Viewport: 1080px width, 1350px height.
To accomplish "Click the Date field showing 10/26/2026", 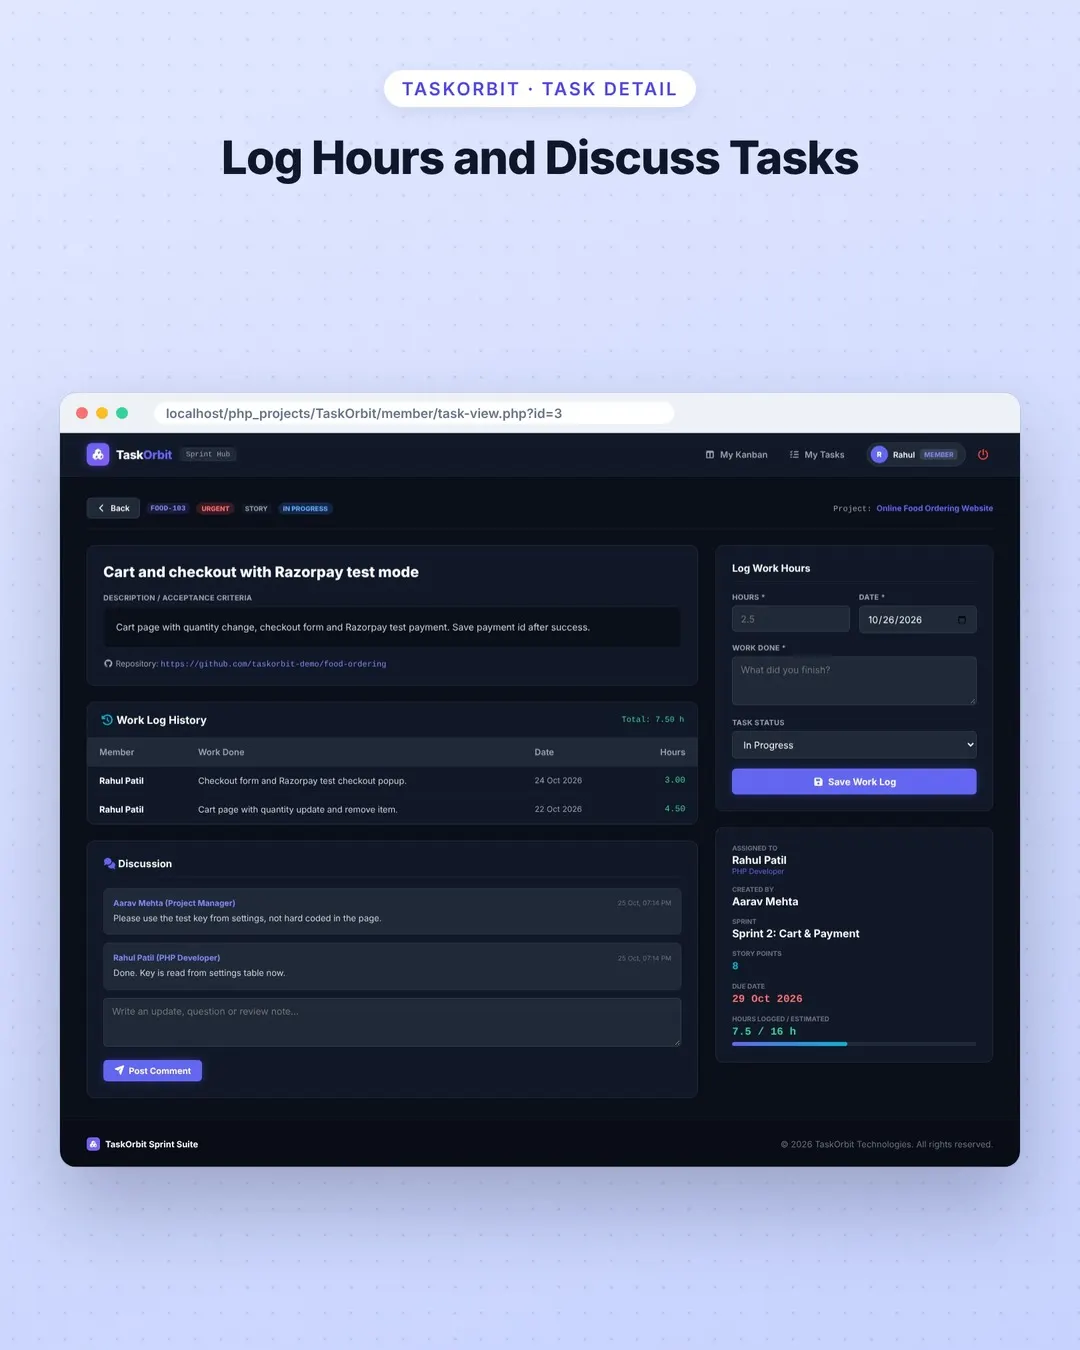I will click(x=917, y=619).
